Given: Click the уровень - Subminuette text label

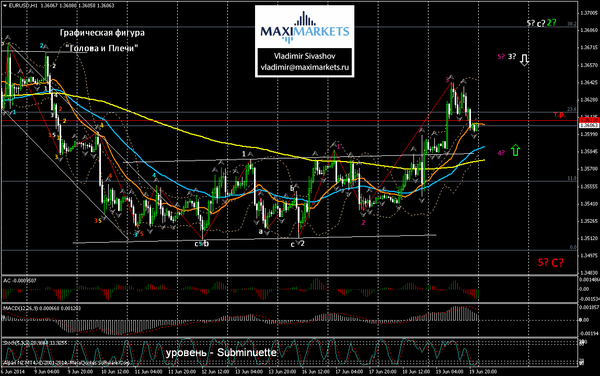Looking at the screenshot, I should pos(221,353).
